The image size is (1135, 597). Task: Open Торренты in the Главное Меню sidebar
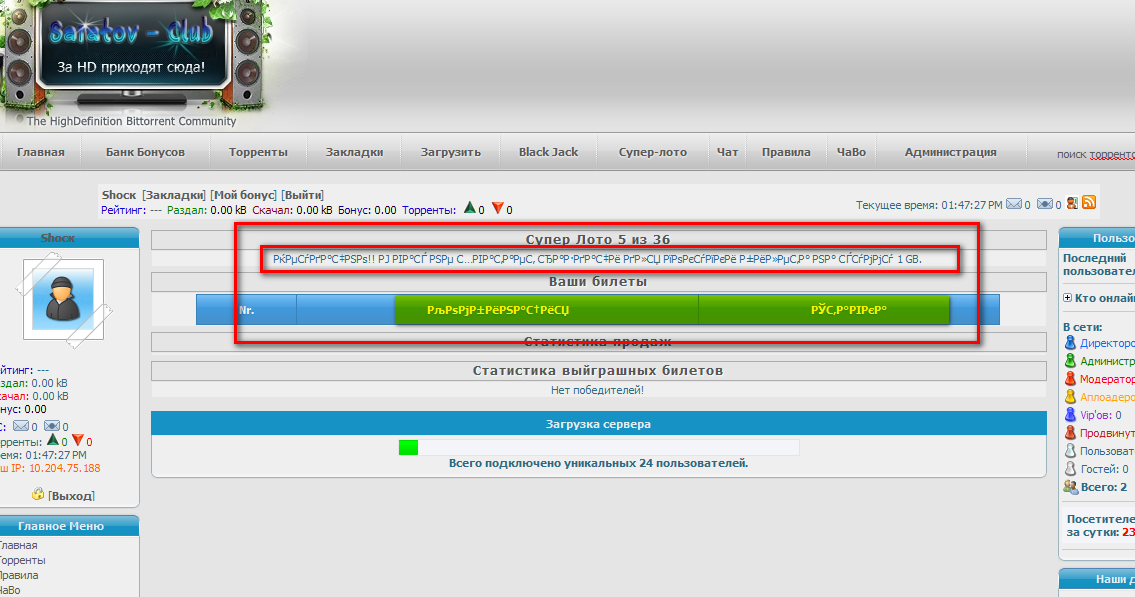(x=22, y=560)
